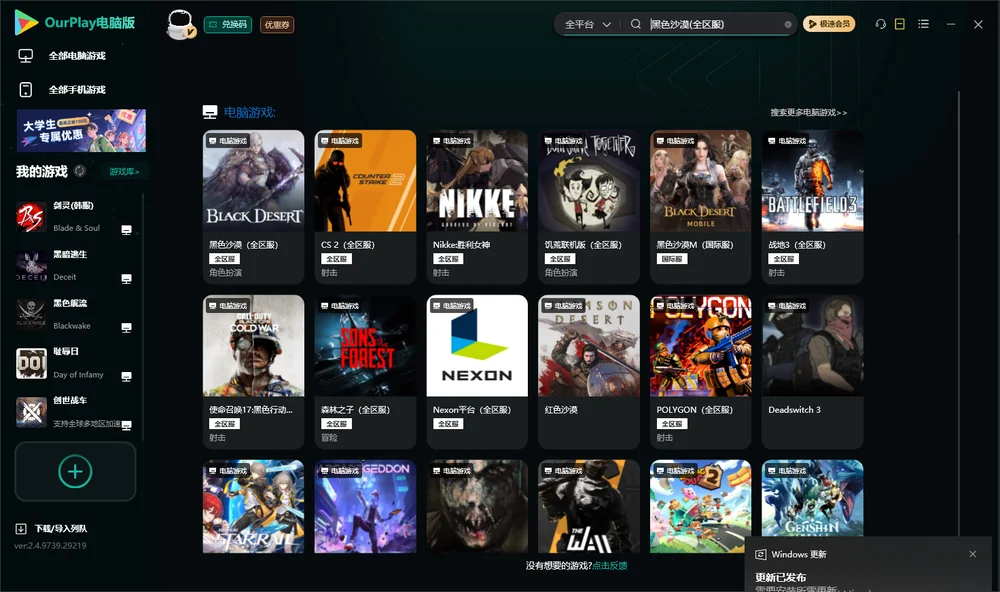The image size is (1000, 592).
Task: Open the 红色沙漠 Crimson Desert card
Action: point(589,371)
